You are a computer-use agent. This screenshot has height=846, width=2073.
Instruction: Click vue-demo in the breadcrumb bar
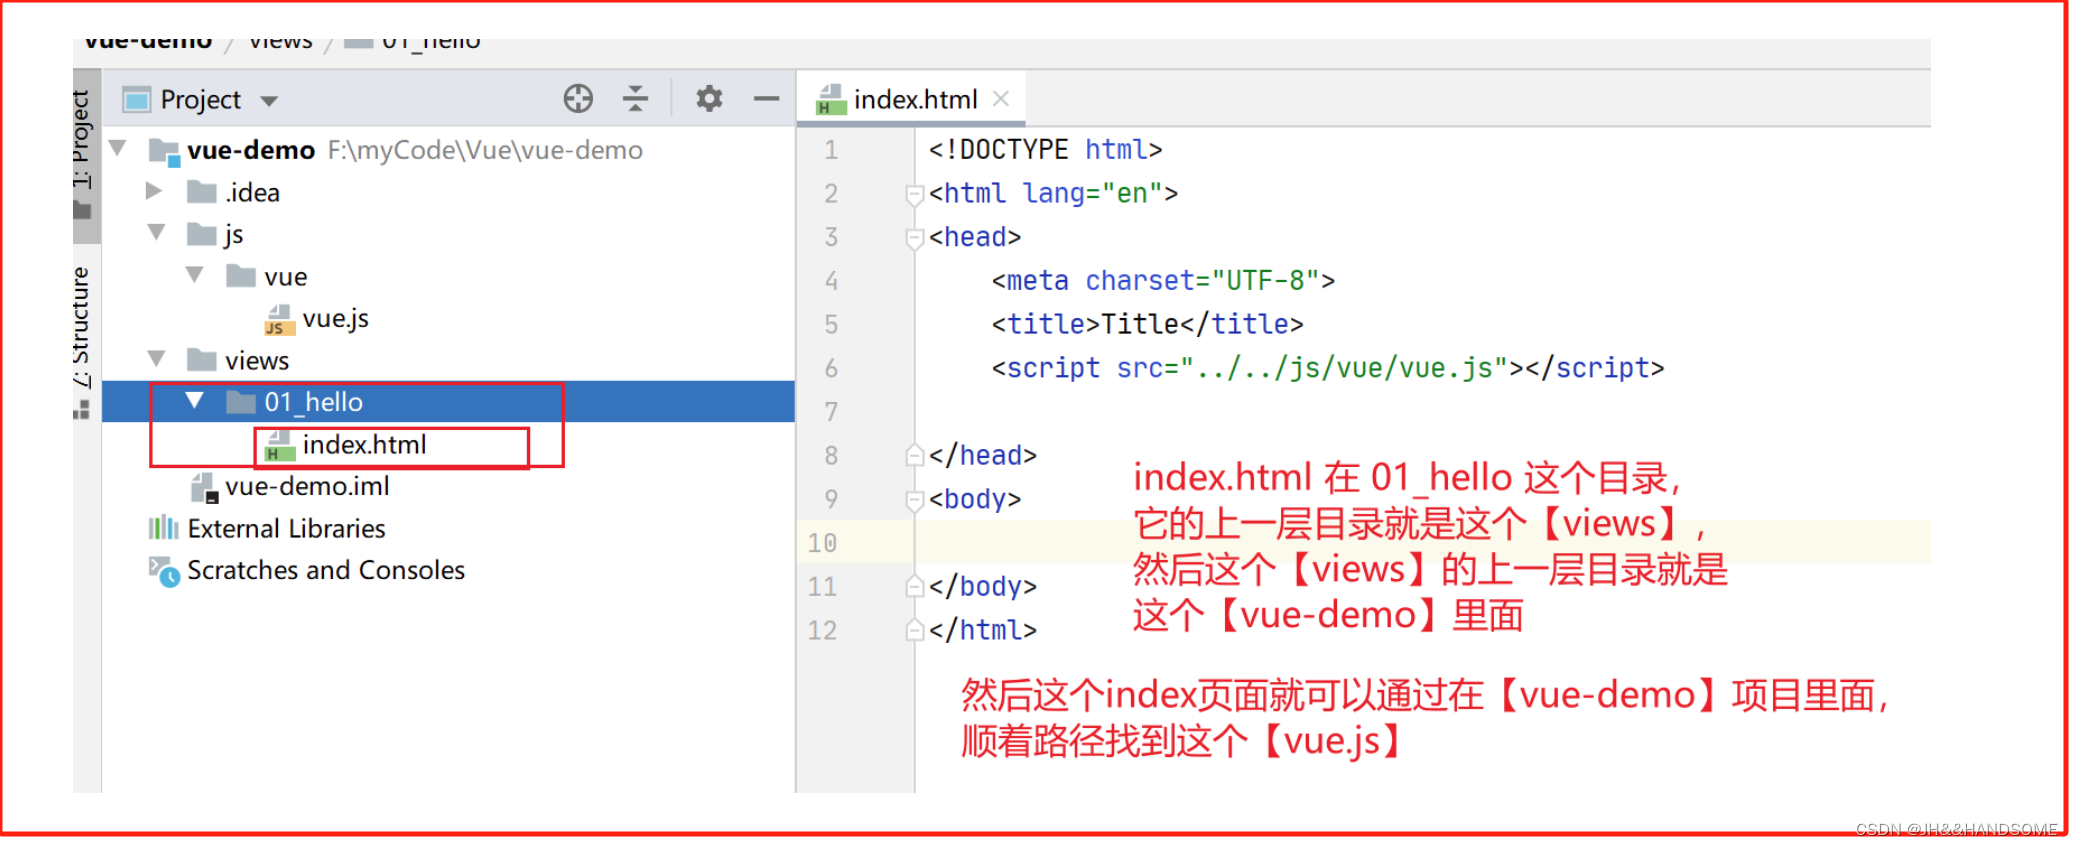click(148, 41)
